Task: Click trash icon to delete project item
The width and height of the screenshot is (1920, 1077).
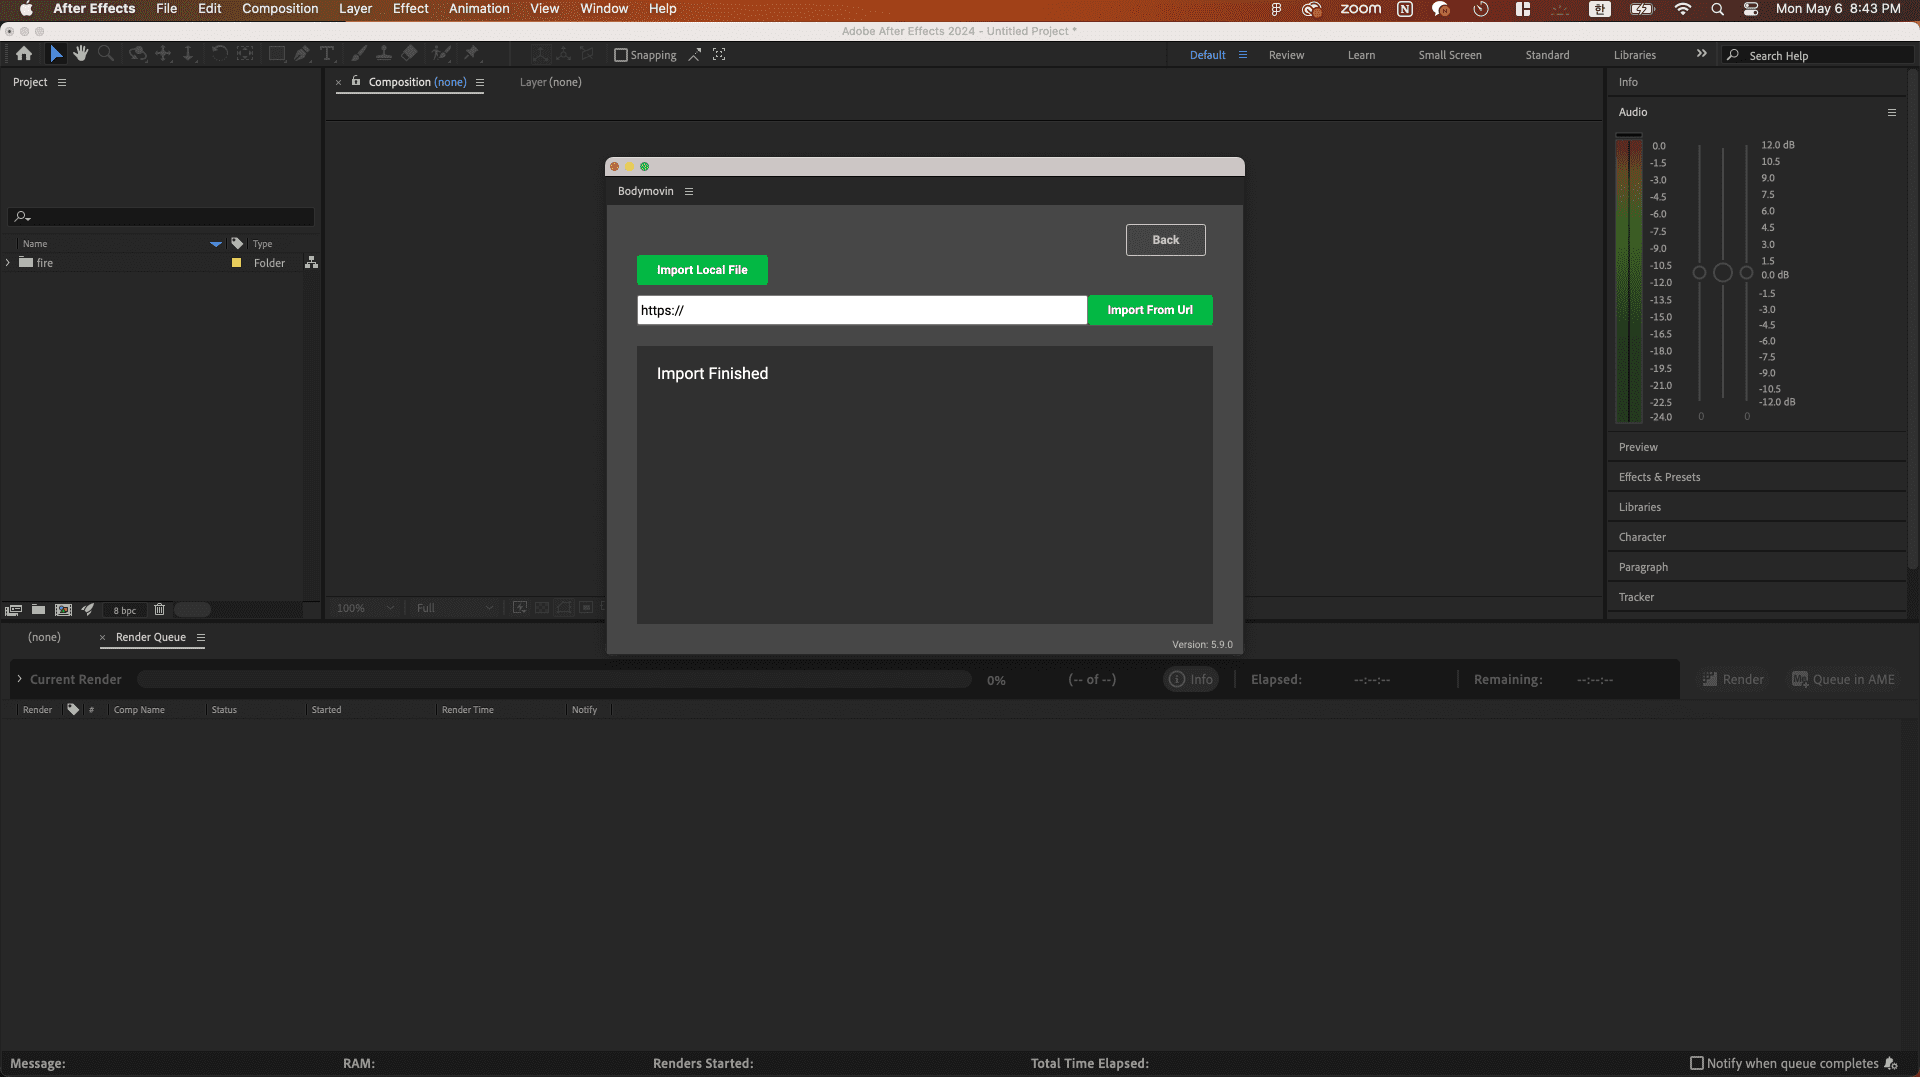Action: pos(159,610)
